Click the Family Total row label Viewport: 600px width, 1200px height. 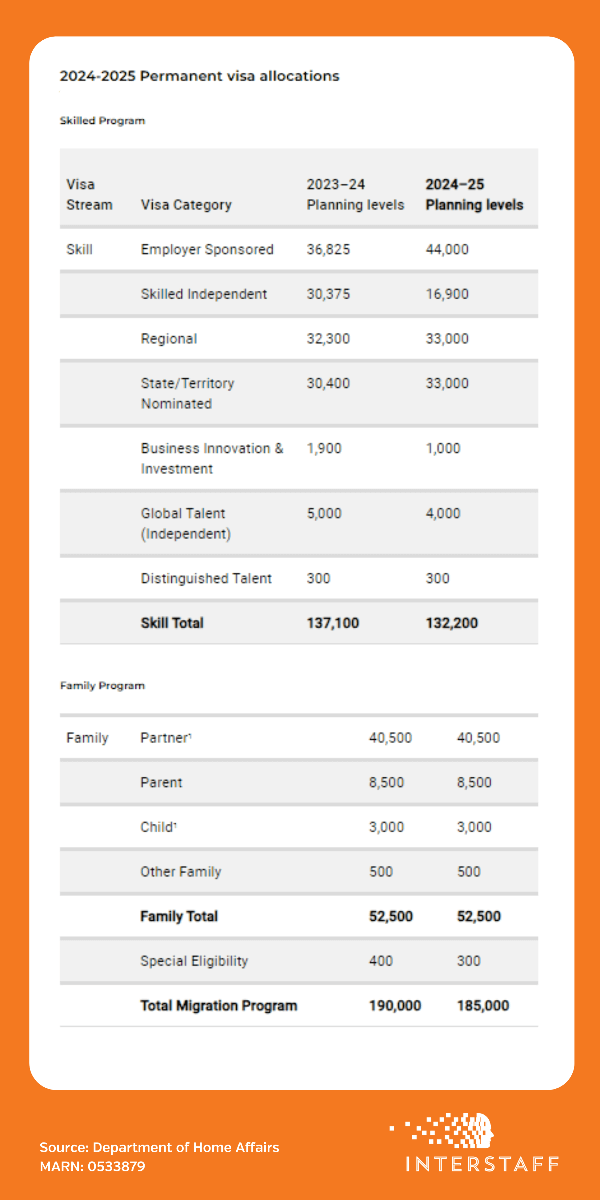pos(179,916)
